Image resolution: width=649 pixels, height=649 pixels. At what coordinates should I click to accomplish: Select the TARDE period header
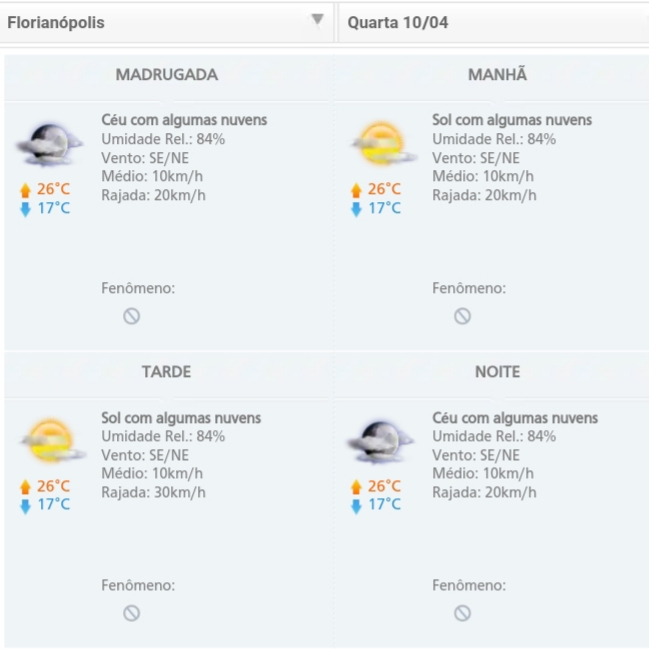coord(166,372)
